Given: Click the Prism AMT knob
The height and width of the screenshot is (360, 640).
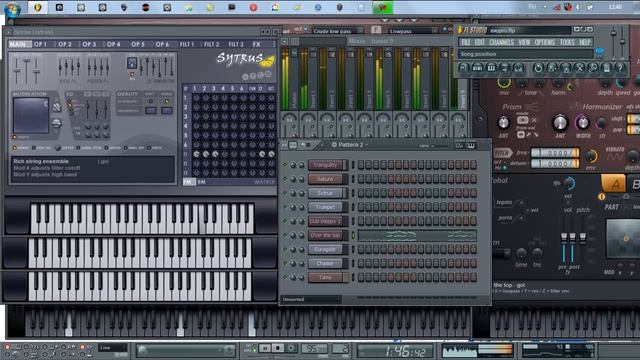Looking at the screenshot, I should coord(503,122).
